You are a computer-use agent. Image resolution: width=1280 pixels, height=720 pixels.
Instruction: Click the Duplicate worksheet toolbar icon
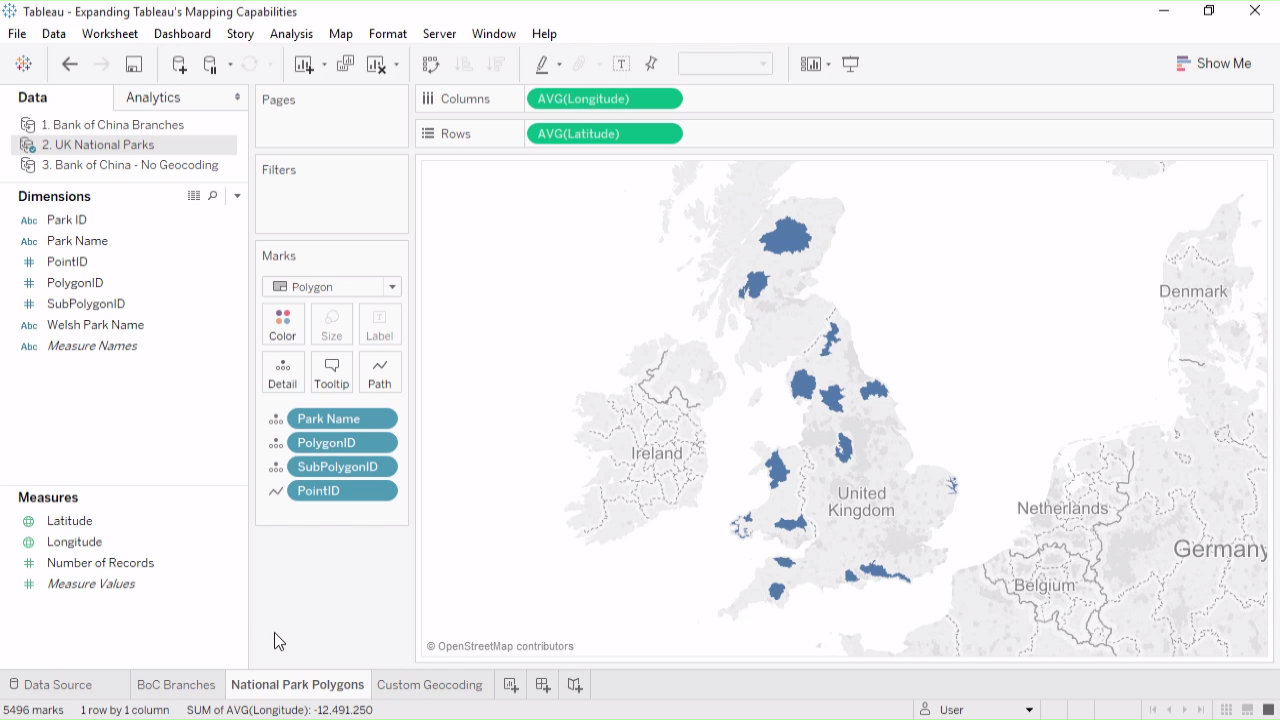coord(345,64)
